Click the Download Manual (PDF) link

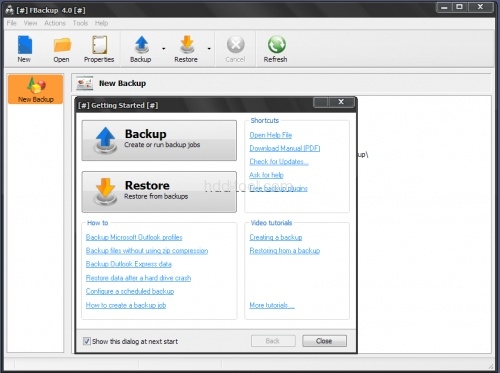pyautogui.click(x=285, y=148)
